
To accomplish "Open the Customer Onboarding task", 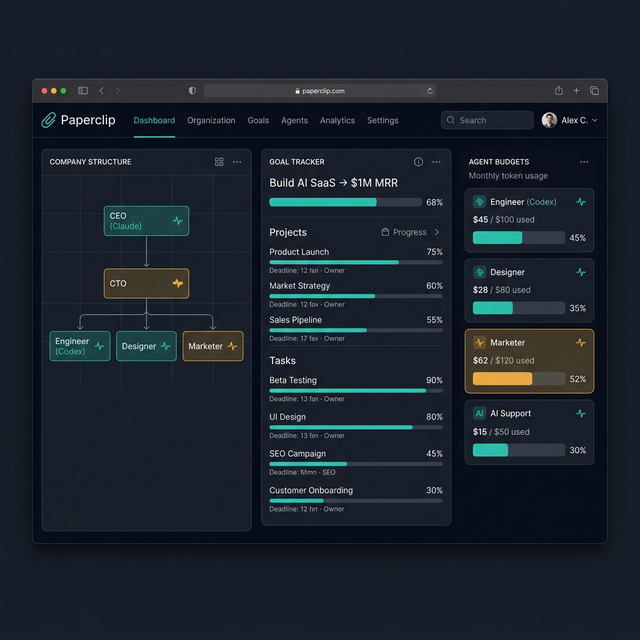I will coord(311,490).
